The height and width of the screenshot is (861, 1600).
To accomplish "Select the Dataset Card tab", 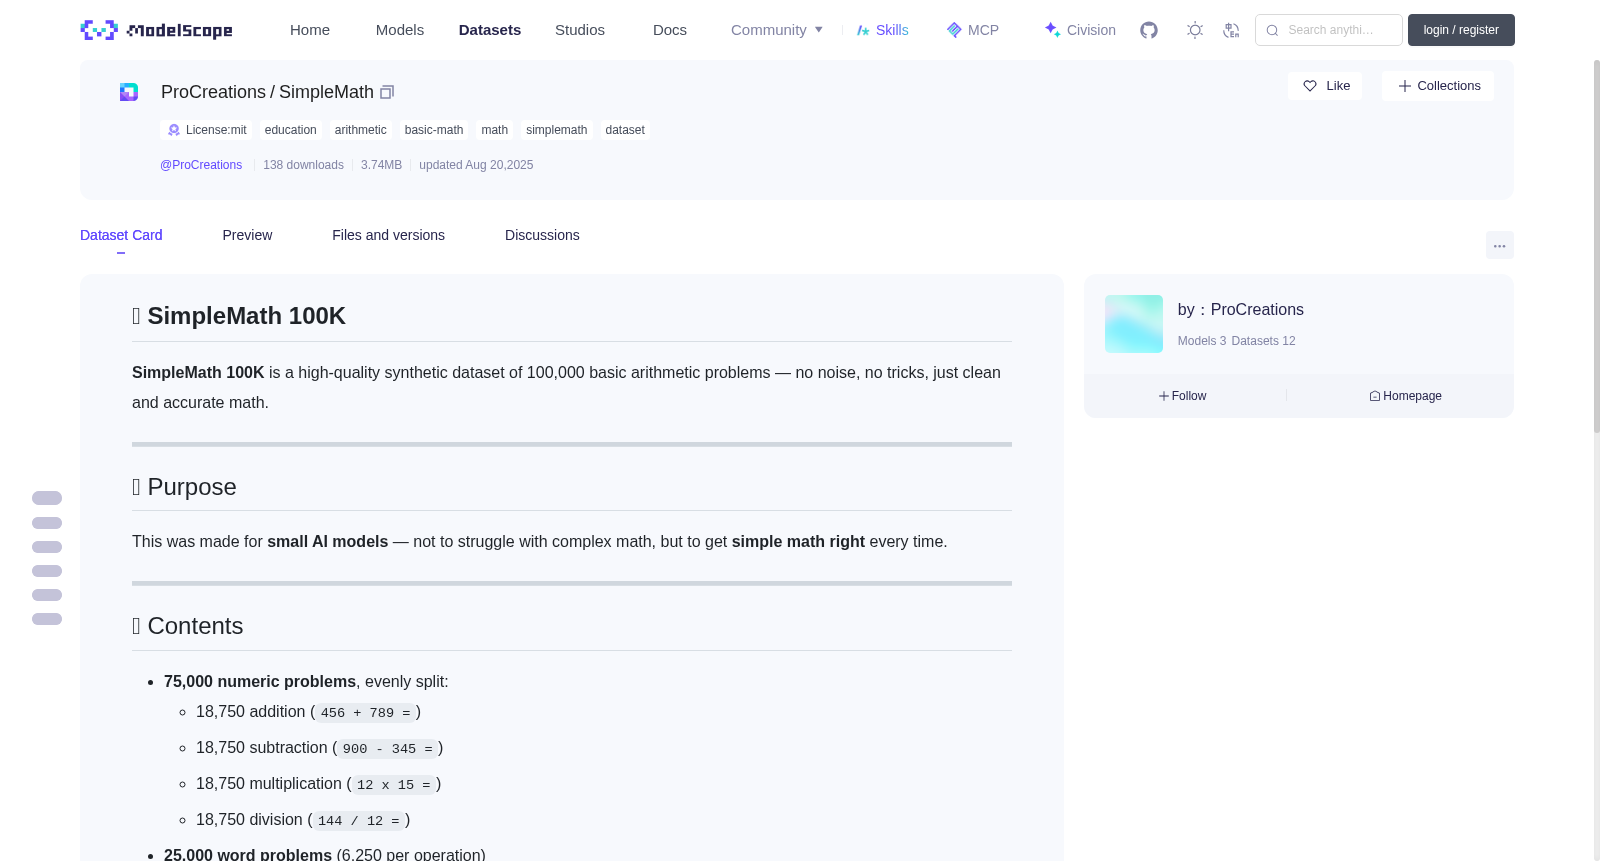I will 121,235.
